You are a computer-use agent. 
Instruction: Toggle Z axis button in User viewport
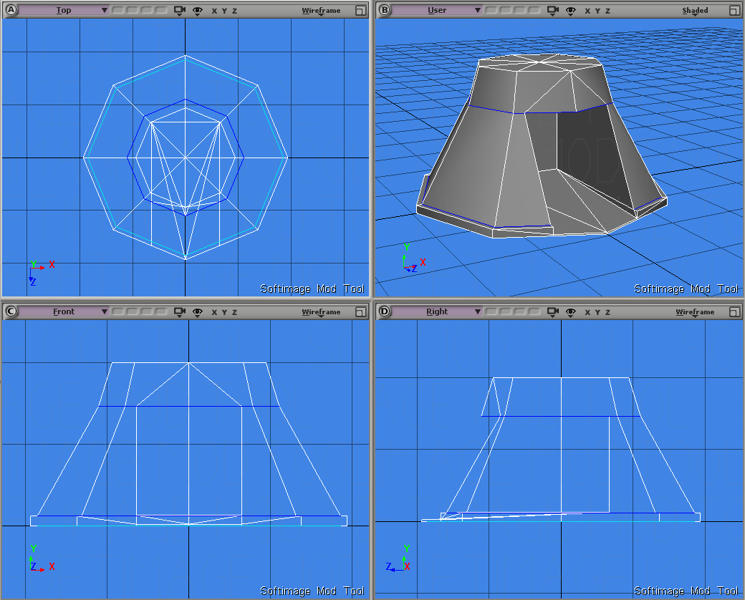point(608,11)
